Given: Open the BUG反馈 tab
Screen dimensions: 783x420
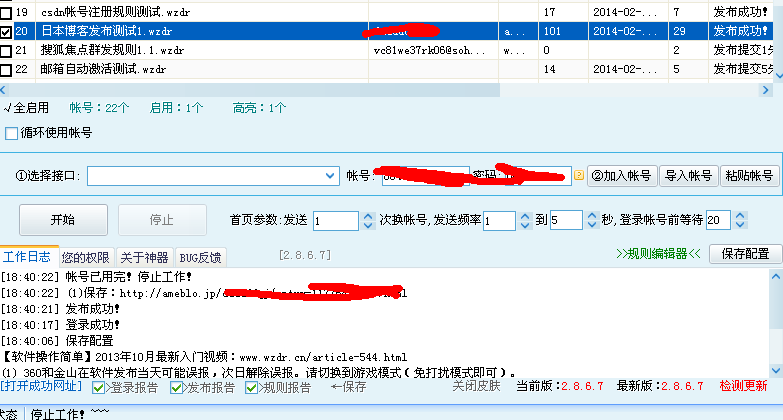Looking at the screenshot, I should tap(200, 258).
